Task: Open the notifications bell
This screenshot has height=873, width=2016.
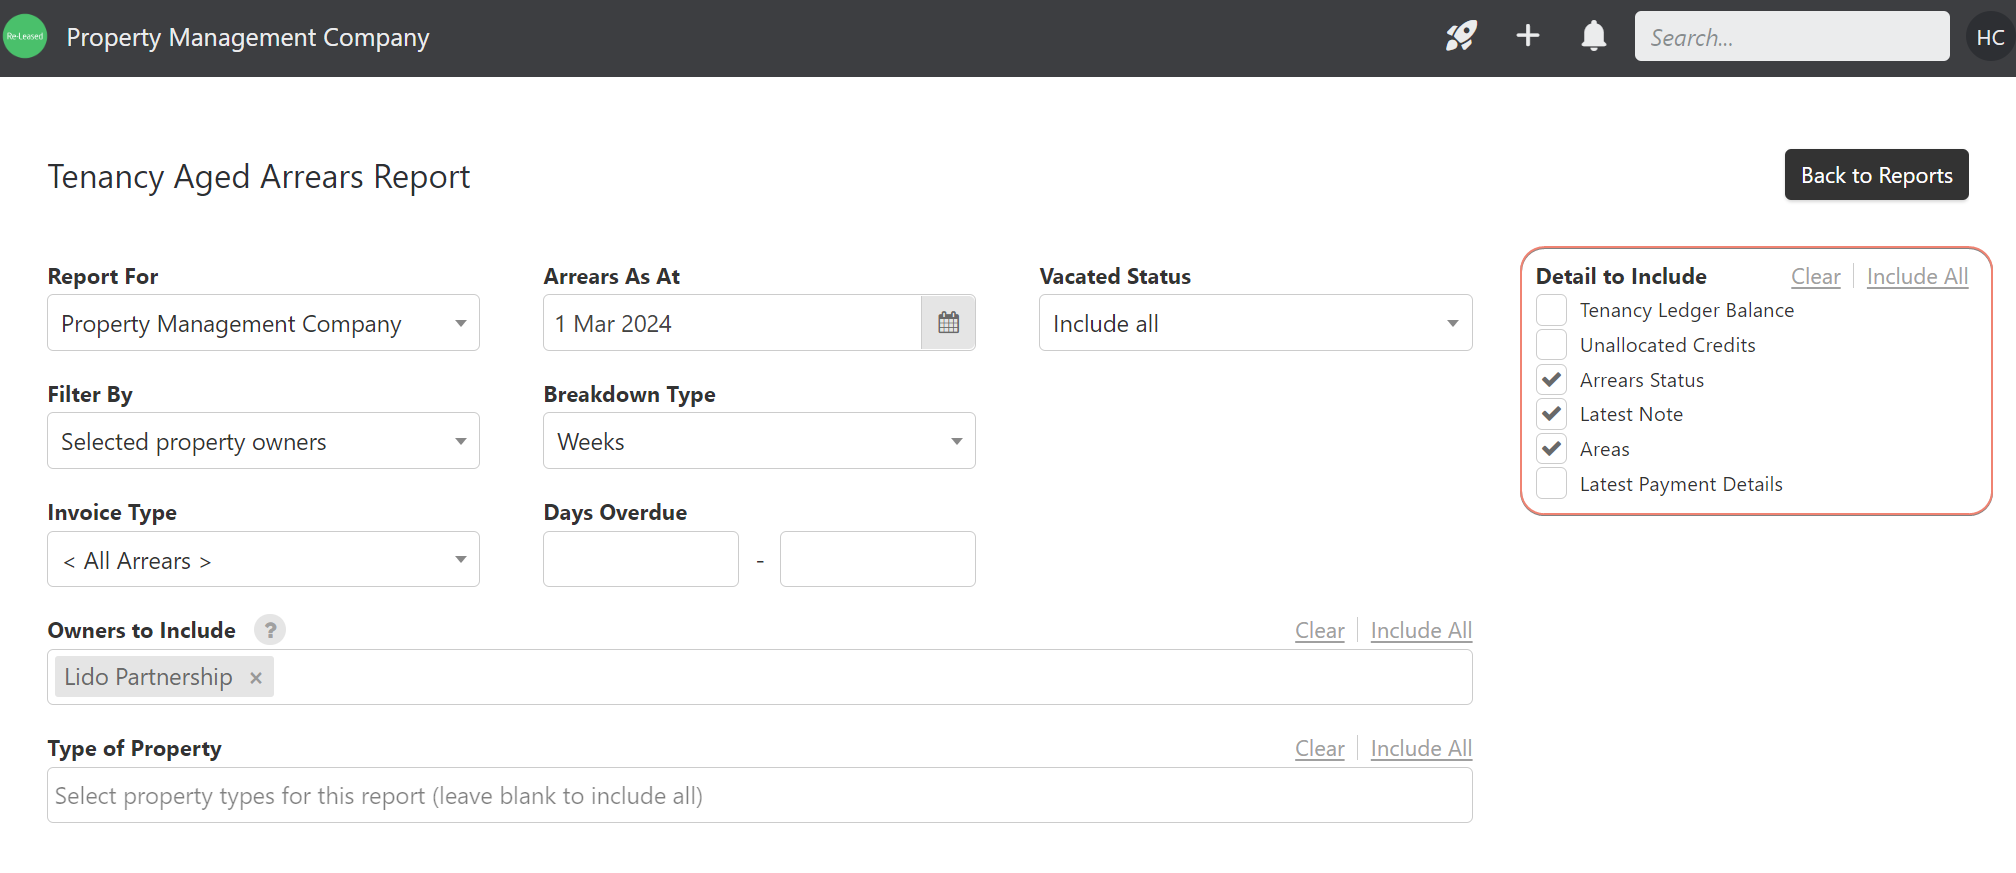Action: 1593,37
